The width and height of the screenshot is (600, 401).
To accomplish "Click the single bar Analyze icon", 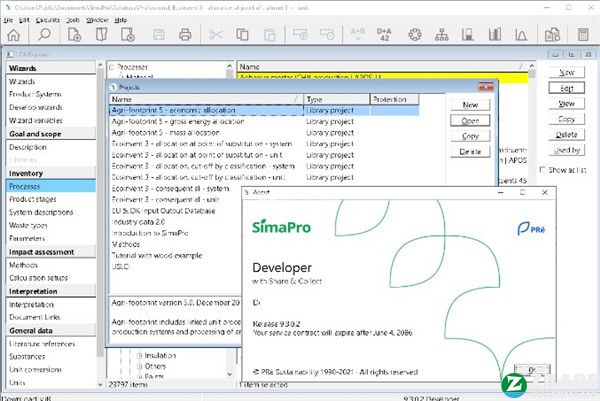I will (468, 35).
